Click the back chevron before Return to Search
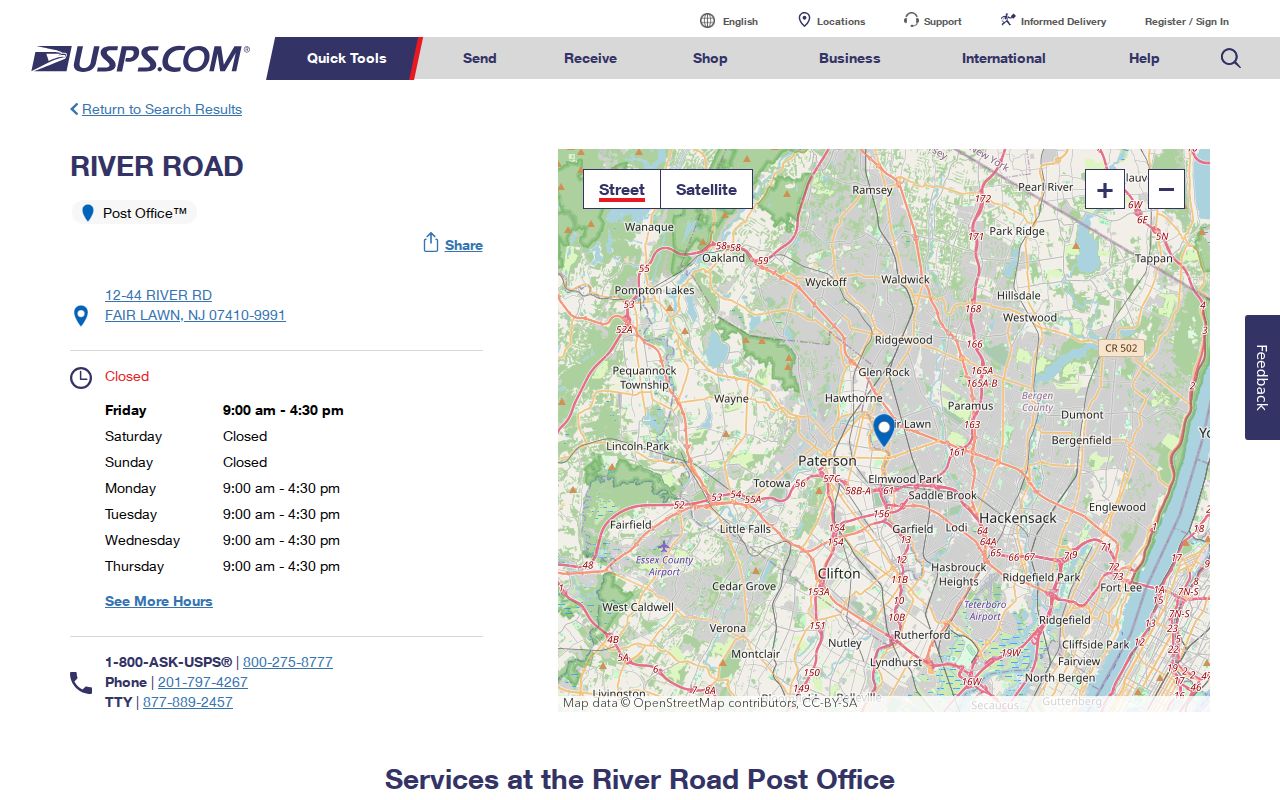The width and height of the screenshot is (1280, 800). coord(74,109)
